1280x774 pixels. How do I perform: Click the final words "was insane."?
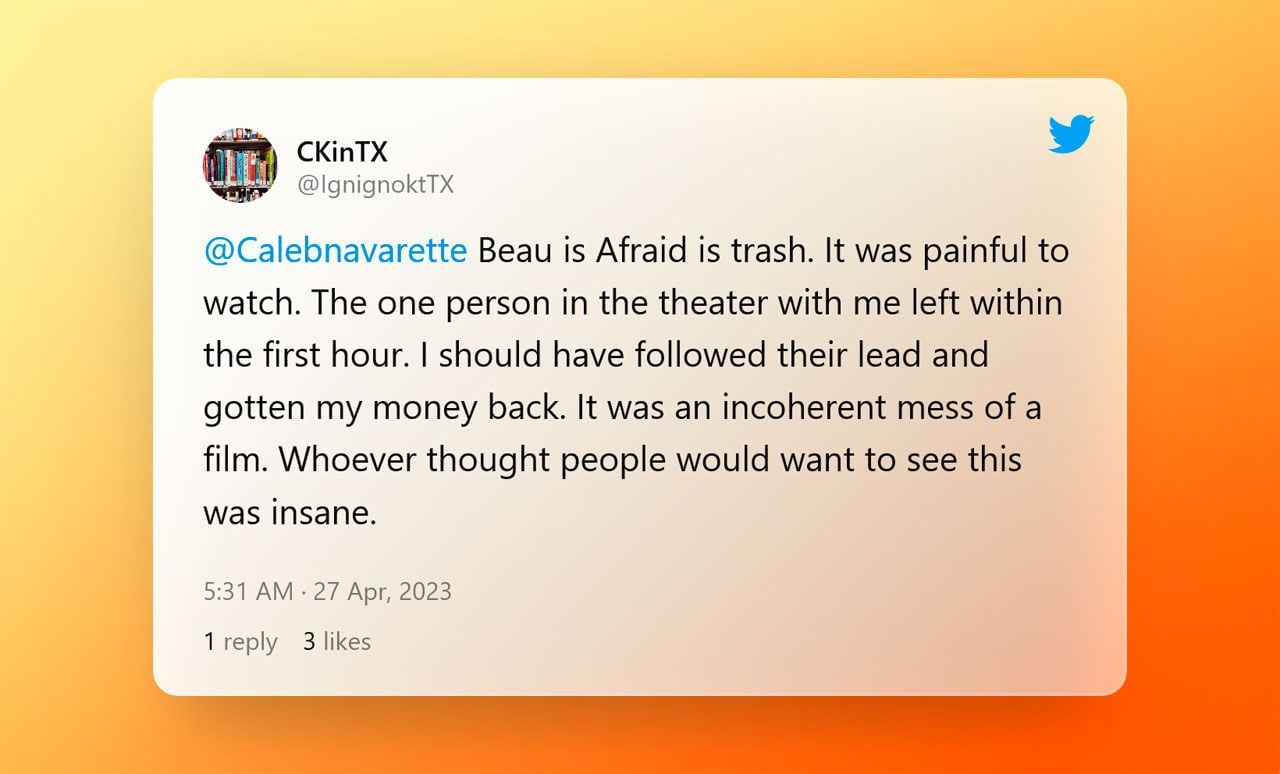[290, 513]
